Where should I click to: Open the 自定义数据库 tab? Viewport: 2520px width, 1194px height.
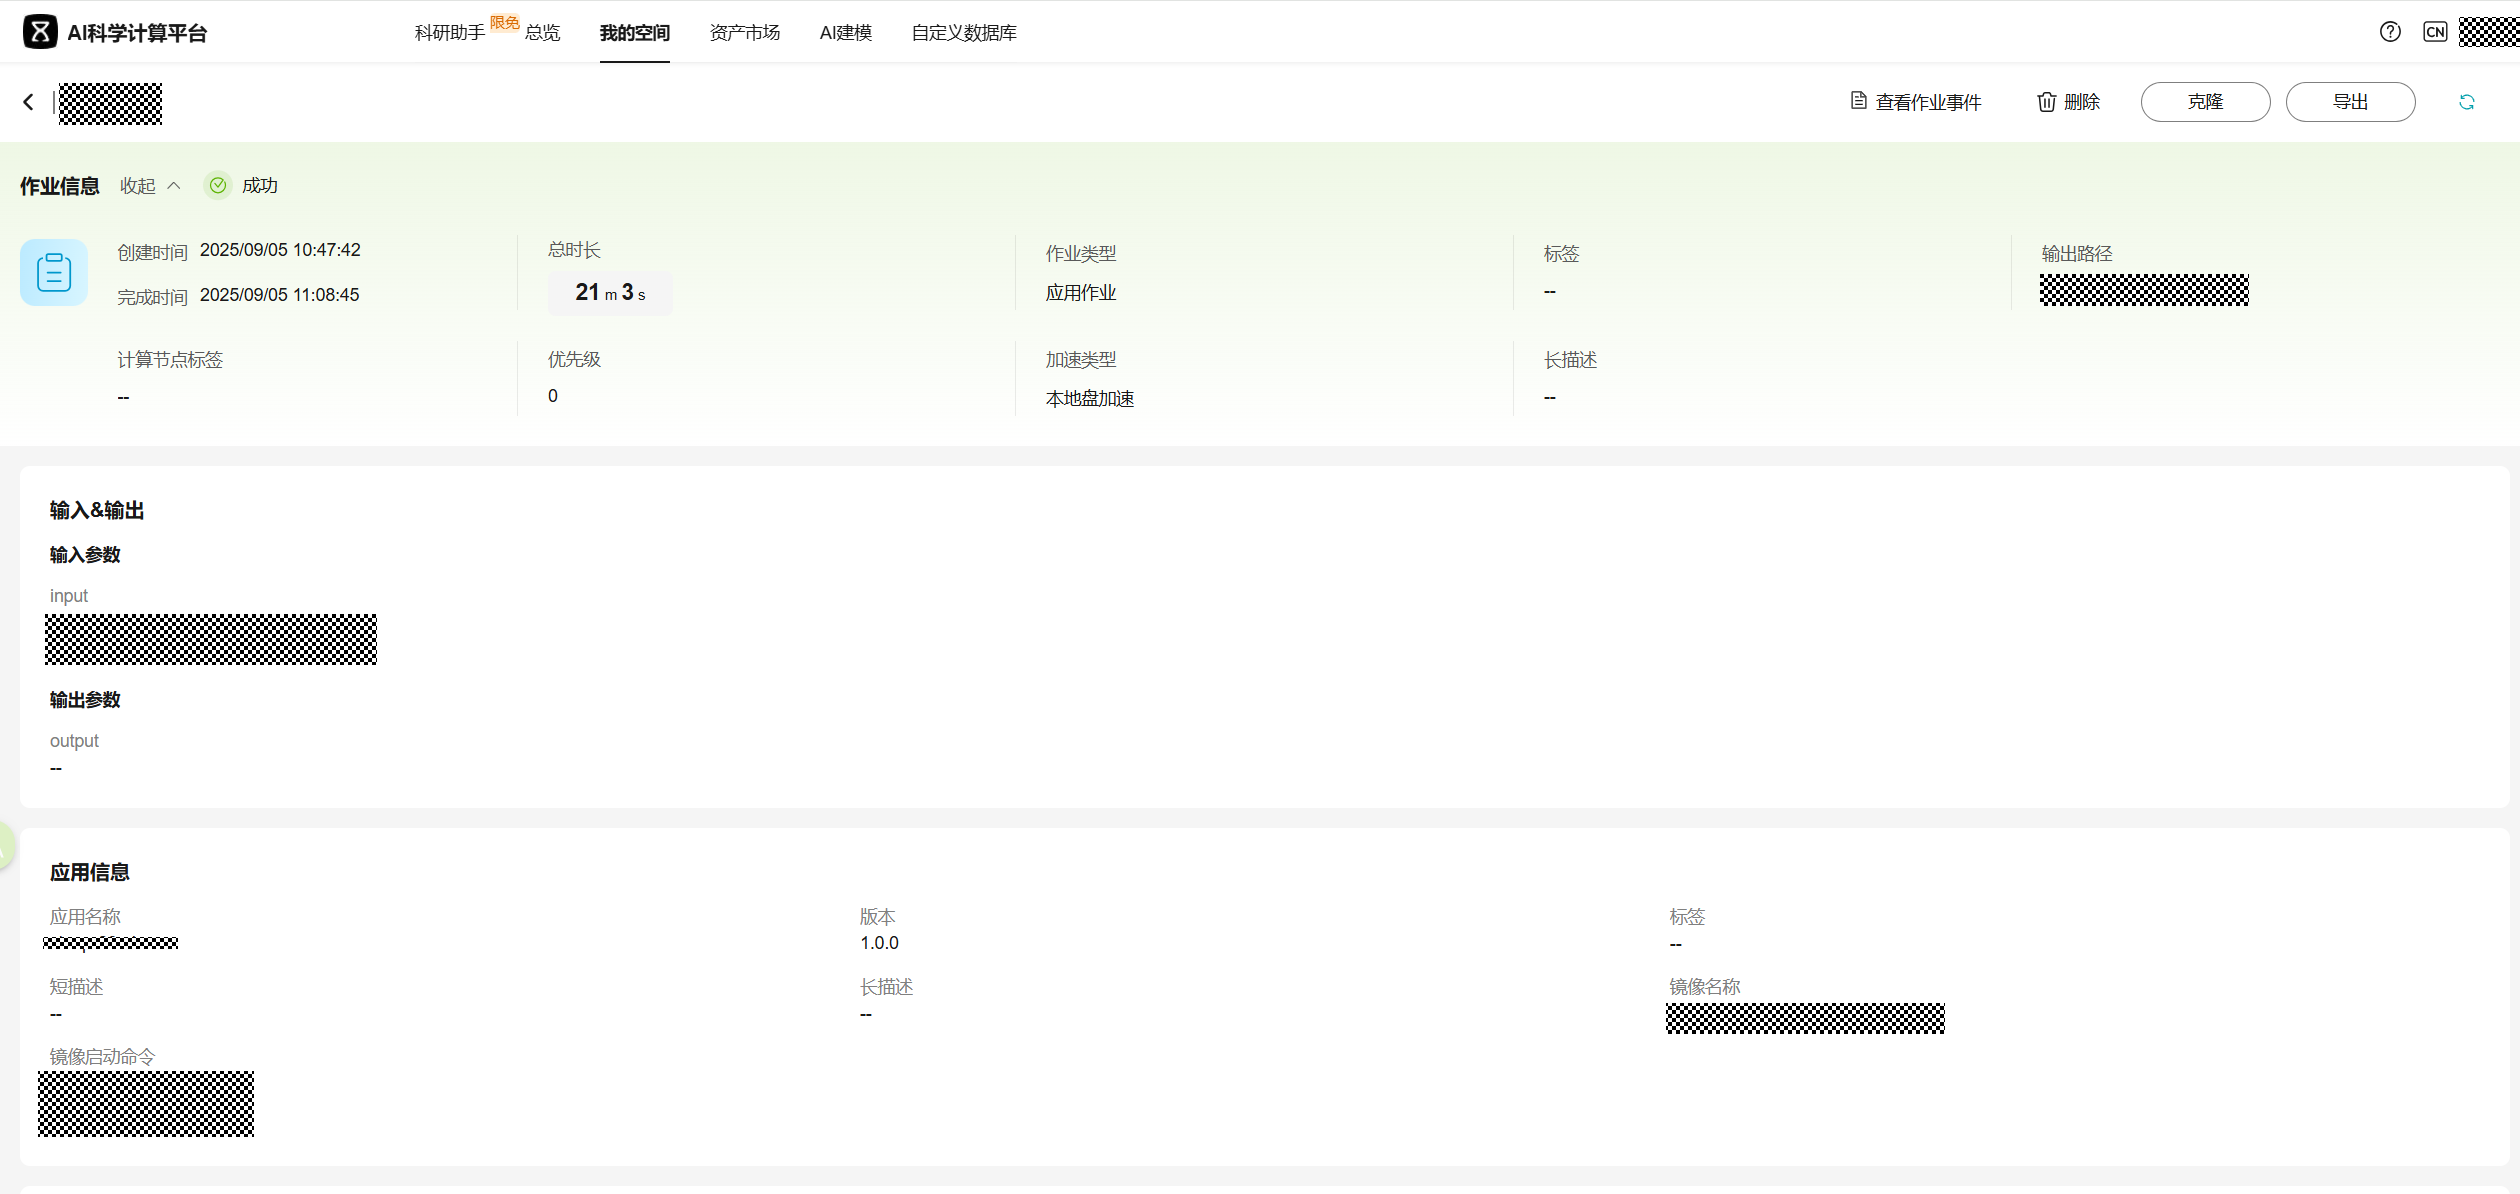pyautogui.click(x=964, y=33)
